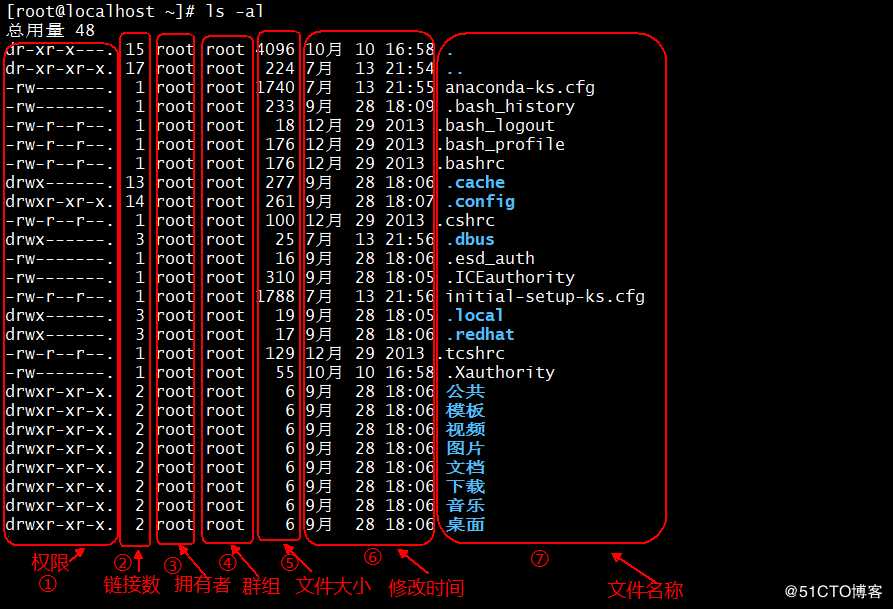Image resolution: width=893 pixels, height=609 pixels.
Task: Select the .Xauthority file name
Action: (499, 373)
